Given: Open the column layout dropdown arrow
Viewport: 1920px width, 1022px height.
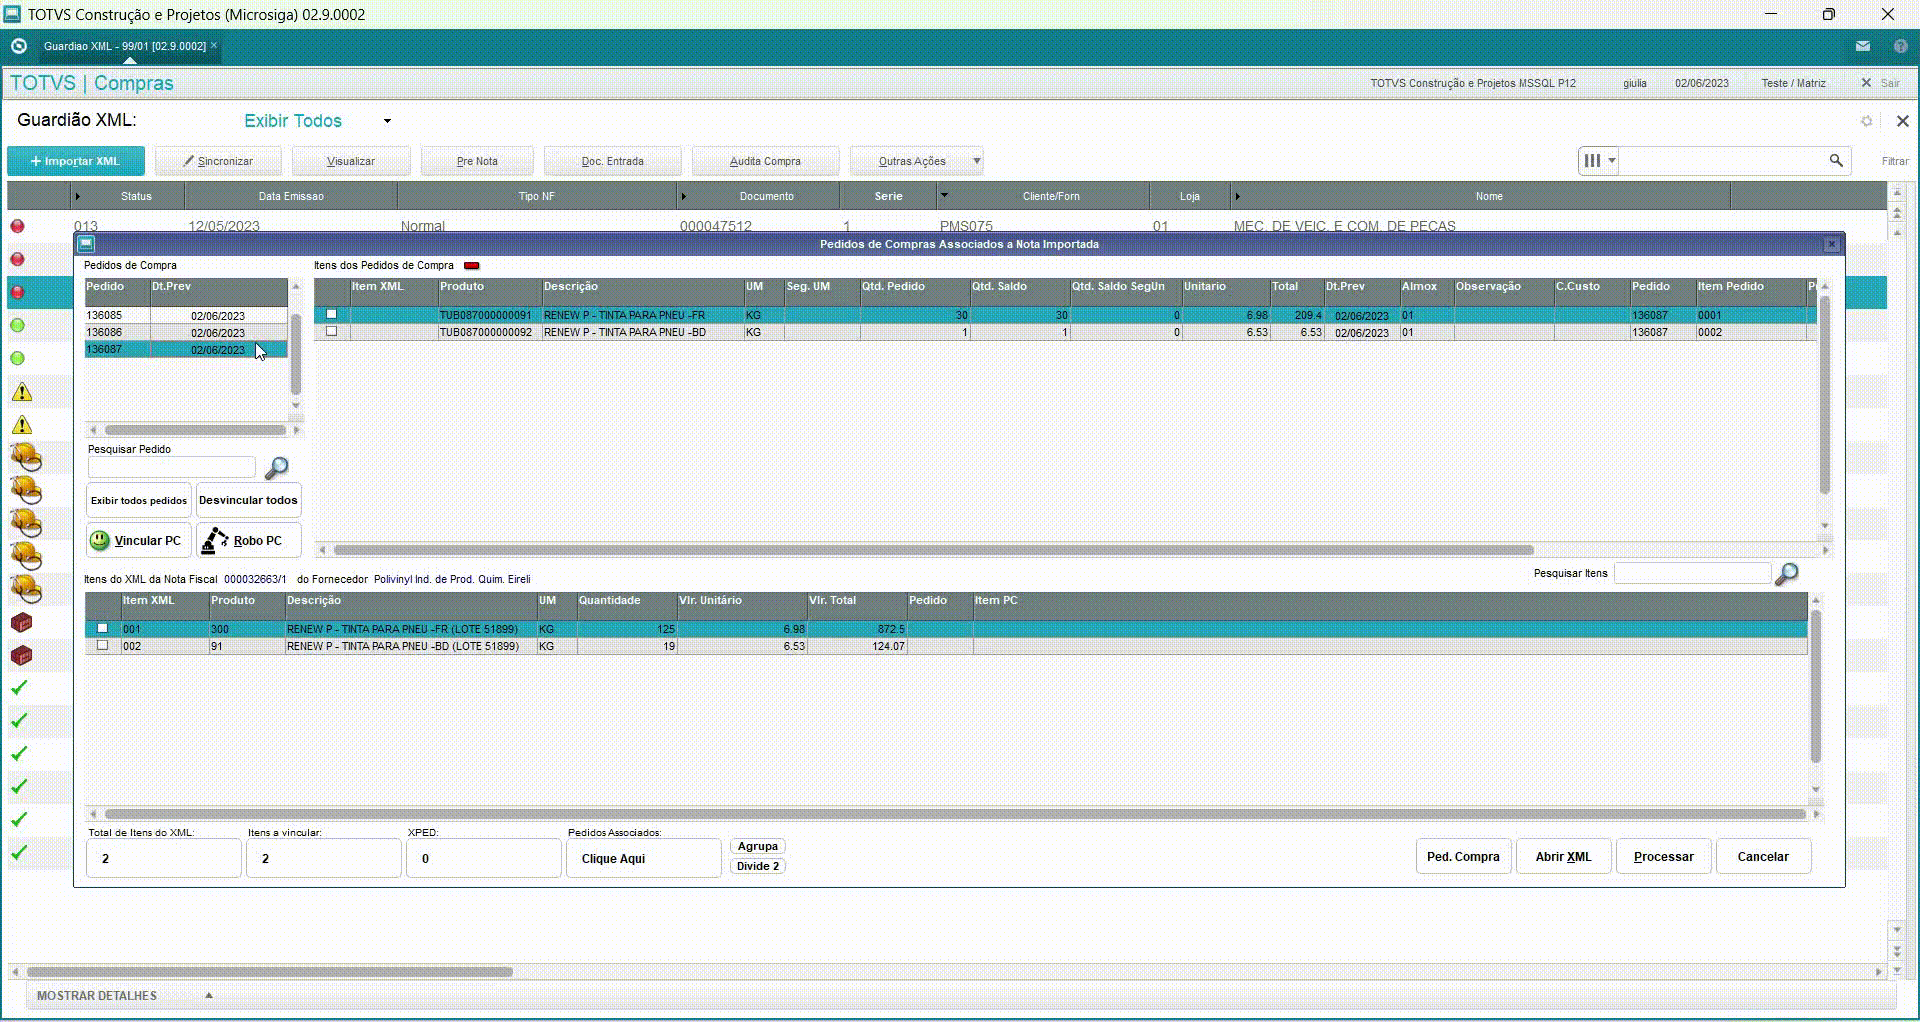Looking at the screenshot, I should pyautogui.click(x=1611, y=160).
